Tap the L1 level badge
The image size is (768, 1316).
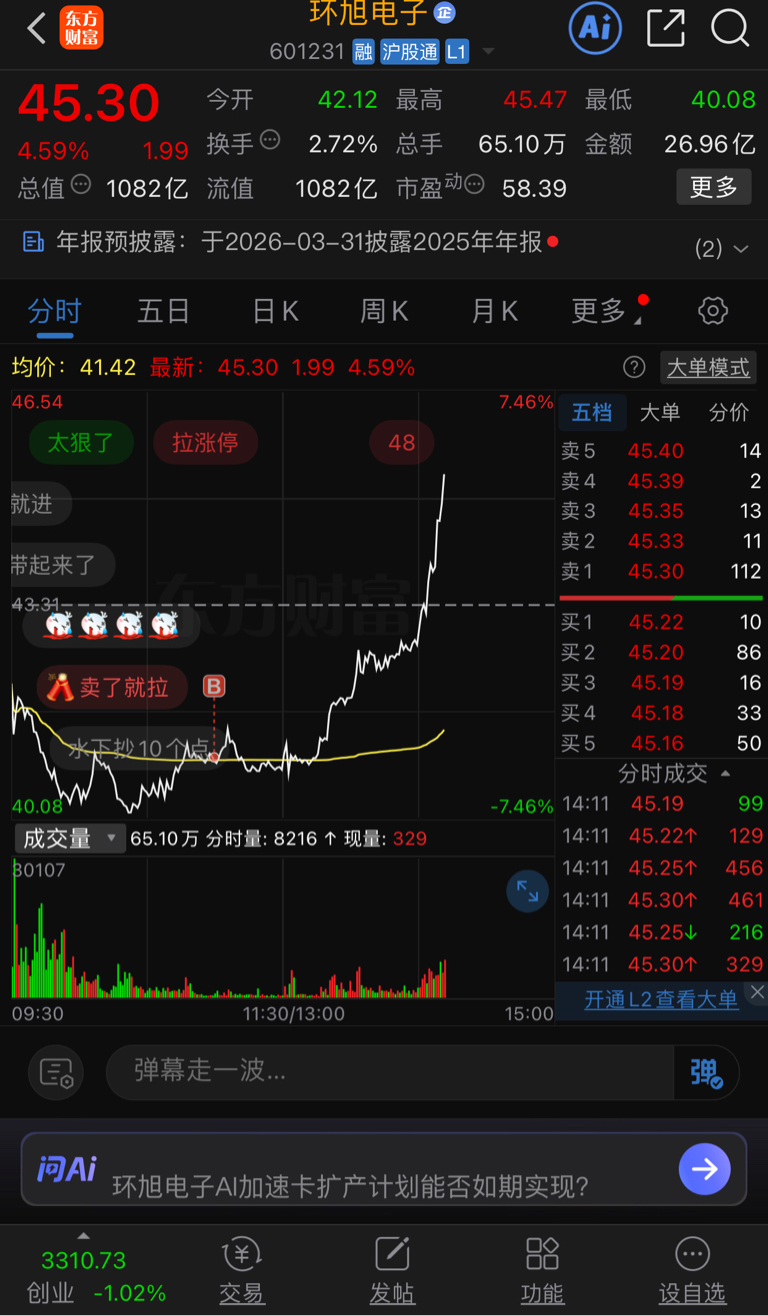[x=456, y=52]
